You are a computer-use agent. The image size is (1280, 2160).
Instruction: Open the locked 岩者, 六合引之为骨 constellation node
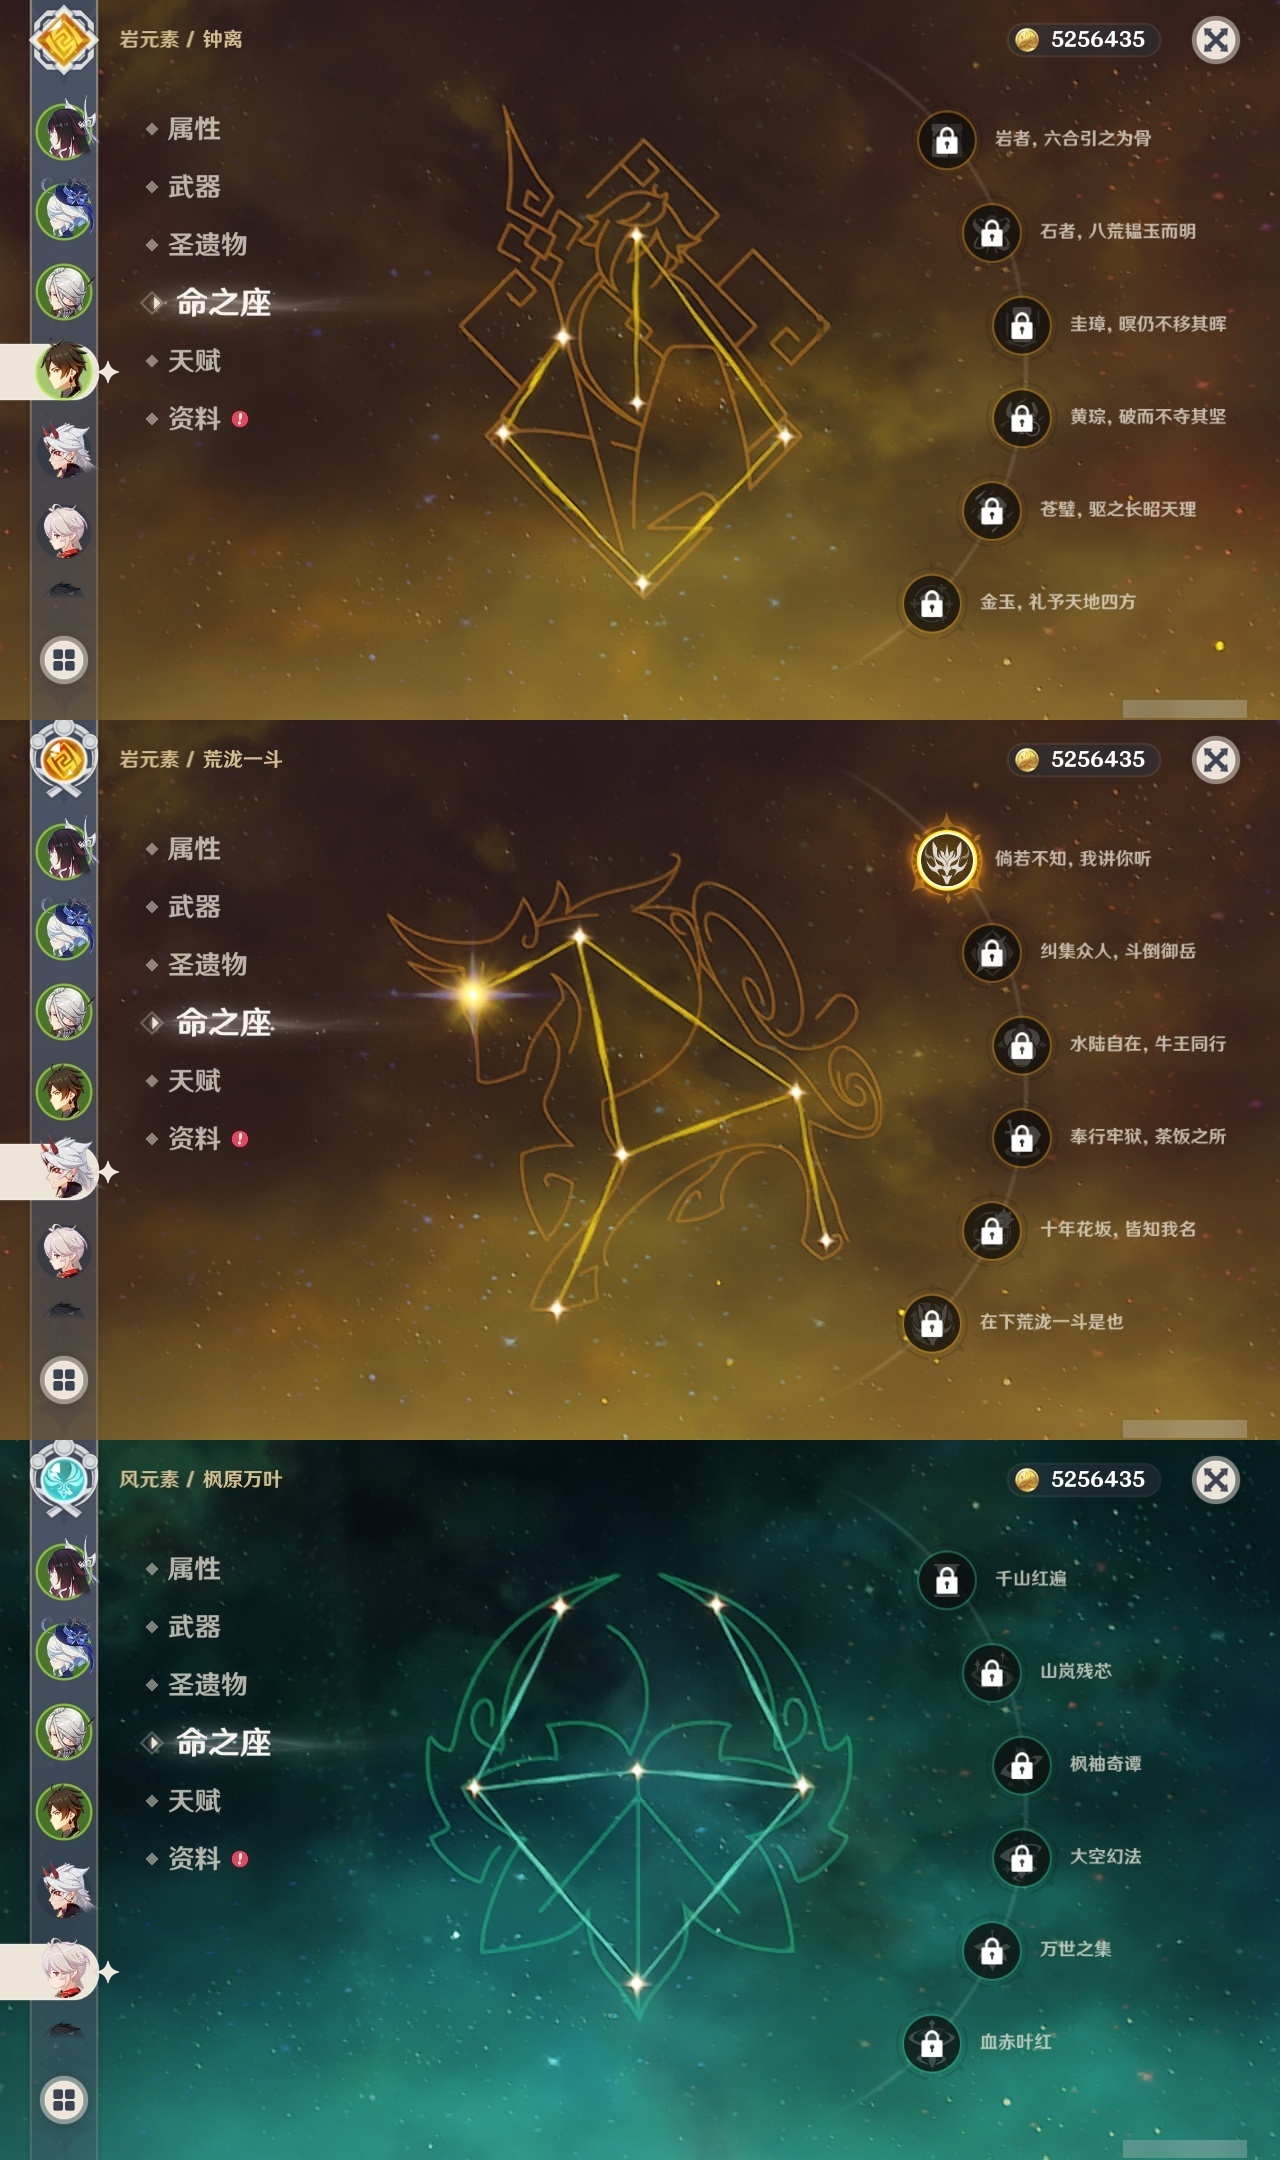946,140
